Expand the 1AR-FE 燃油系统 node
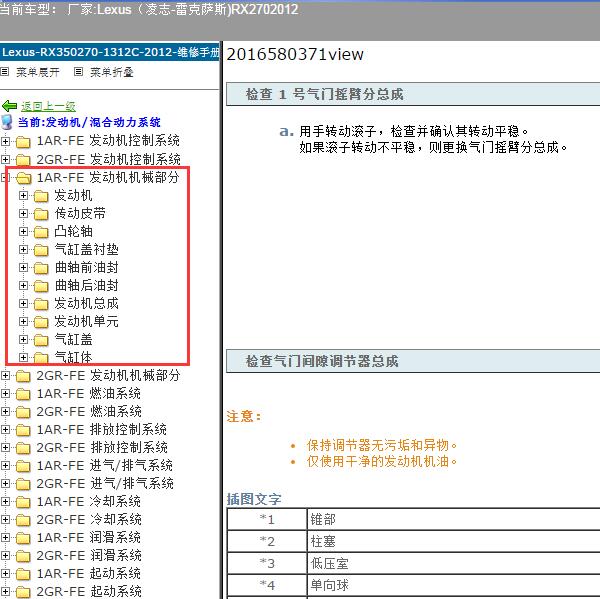Viewport: 600px width, 599px height. click(5, 393)
